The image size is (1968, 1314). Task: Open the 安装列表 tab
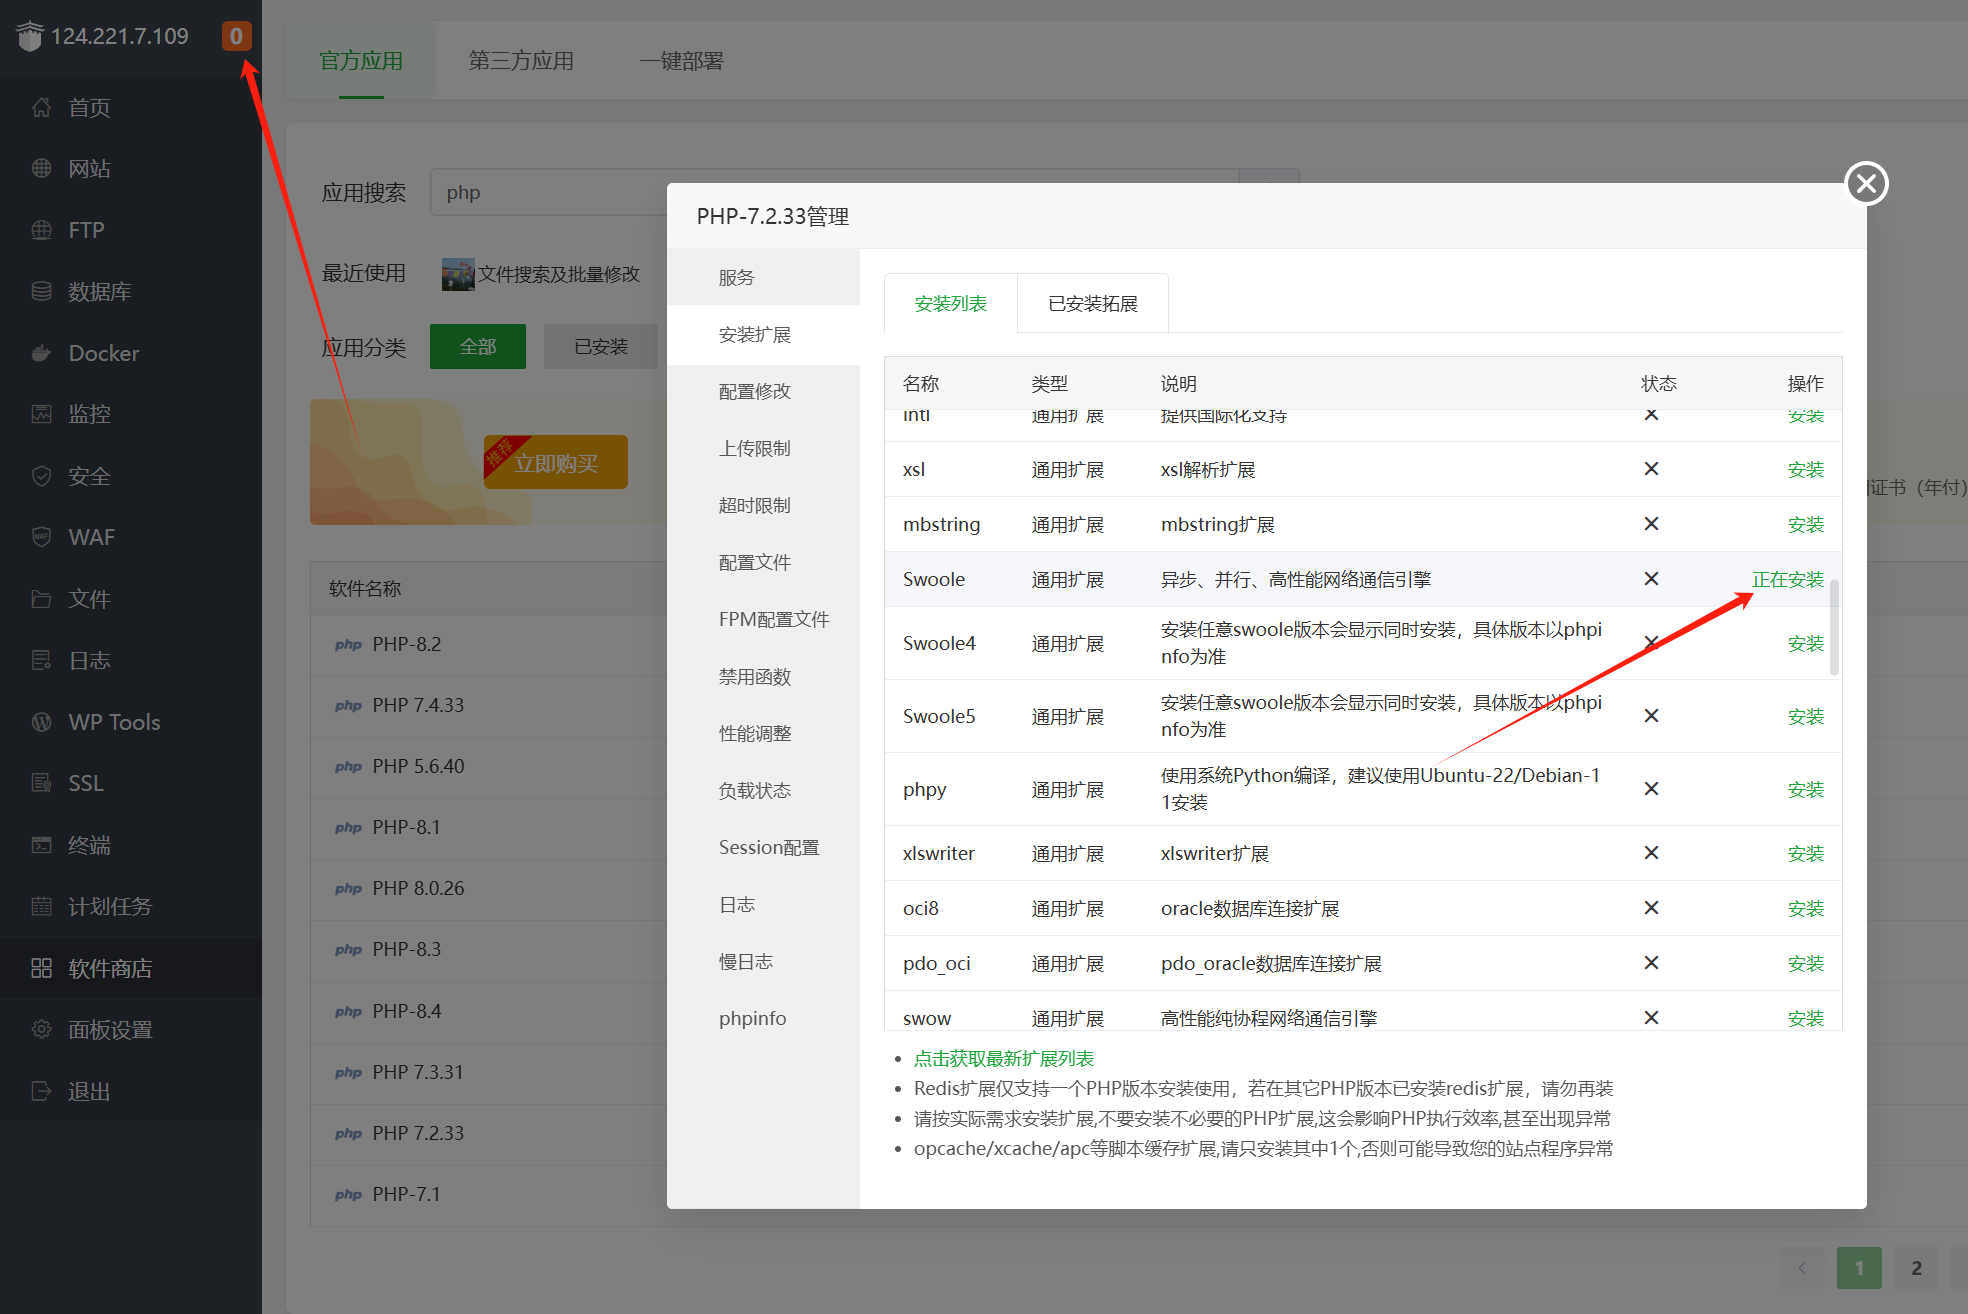(951, 303)
